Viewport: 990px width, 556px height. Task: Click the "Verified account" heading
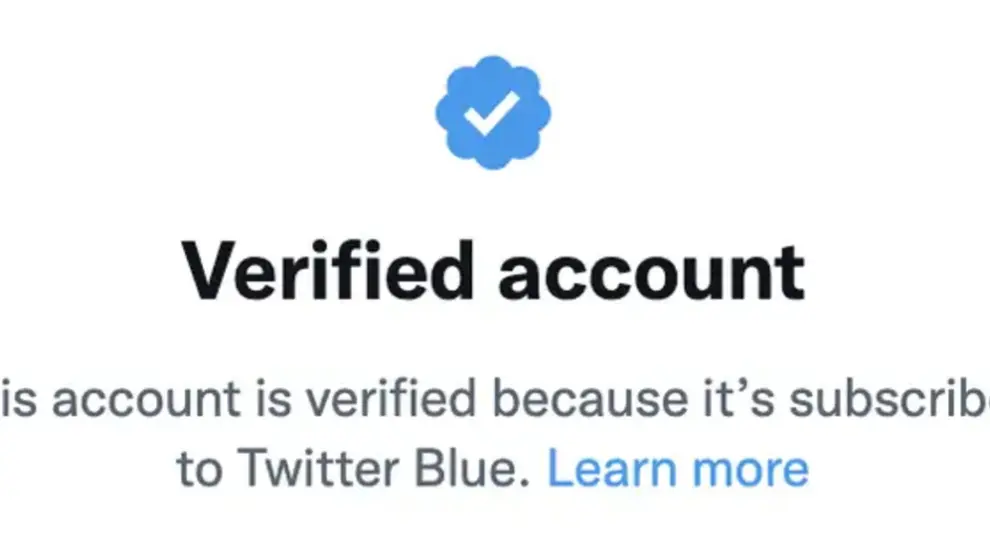point(493,272)
